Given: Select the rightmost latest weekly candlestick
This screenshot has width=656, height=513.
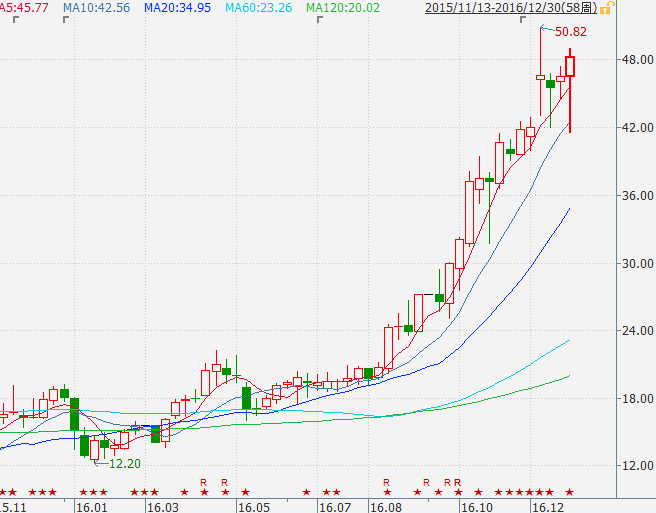Looking at the screenshot, I should [570, 67].
